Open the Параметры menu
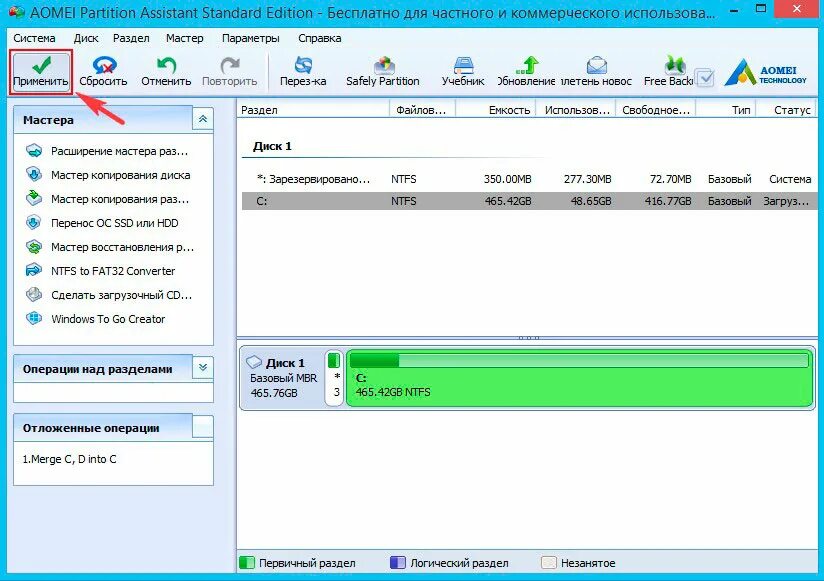 (251, 38)
